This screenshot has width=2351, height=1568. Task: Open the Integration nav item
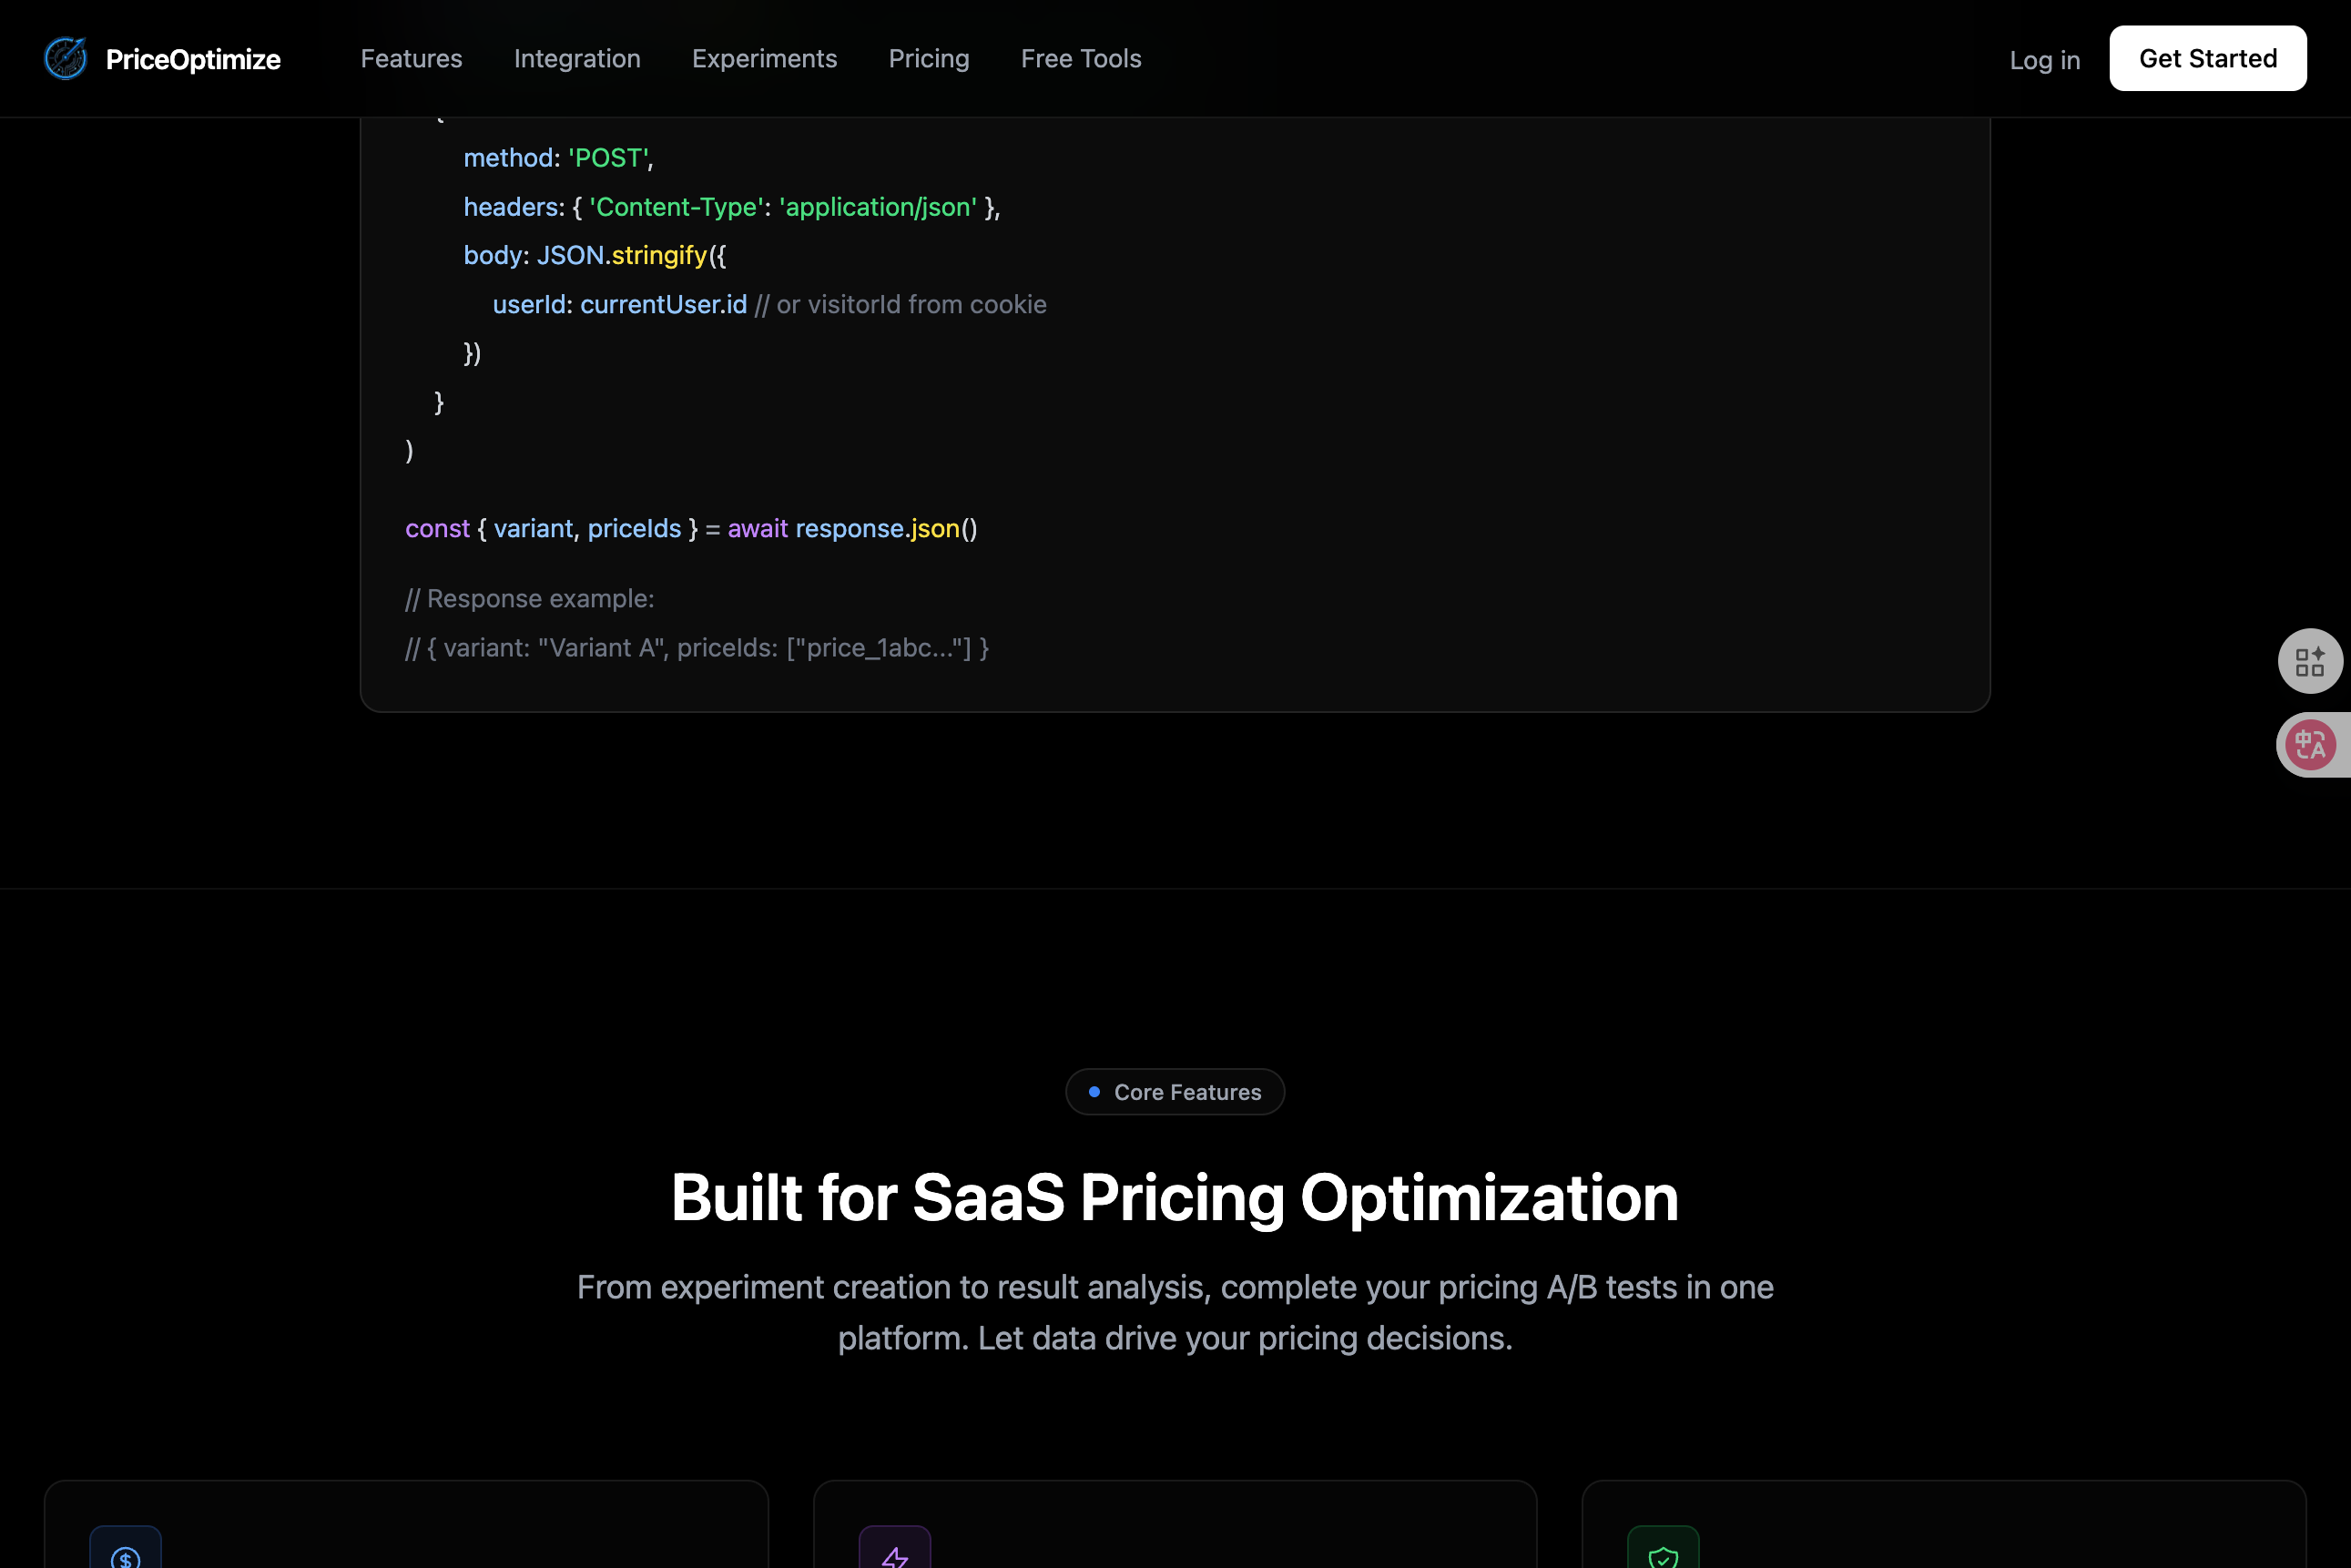pyautogui.click(x=577, y=59)
